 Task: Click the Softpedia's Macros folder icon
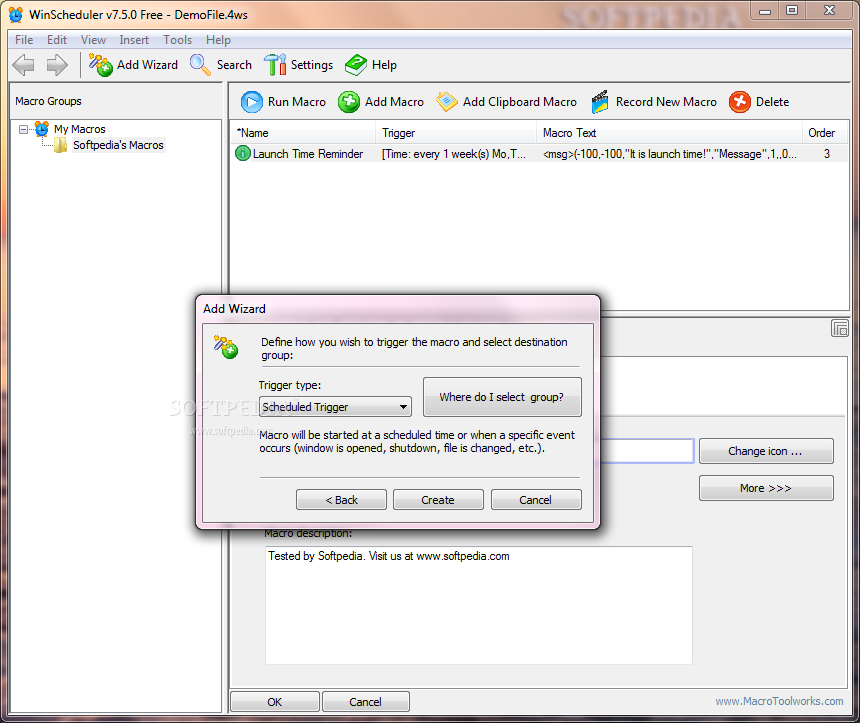pos(61,145)
